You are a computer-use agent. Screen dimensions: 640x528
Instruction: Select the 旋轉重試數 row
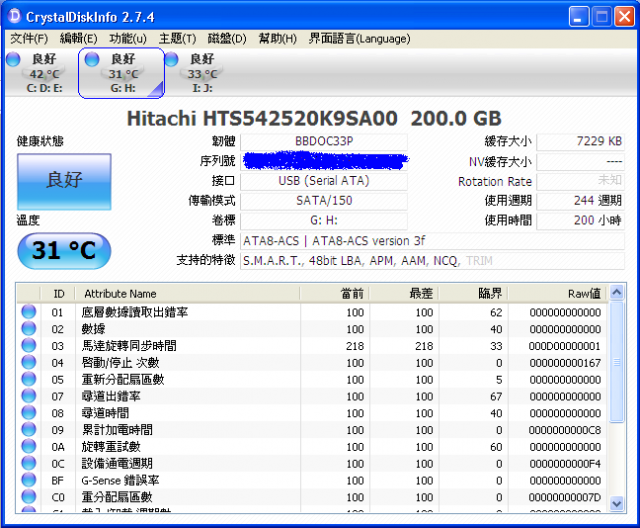click(x=312, y=447)
